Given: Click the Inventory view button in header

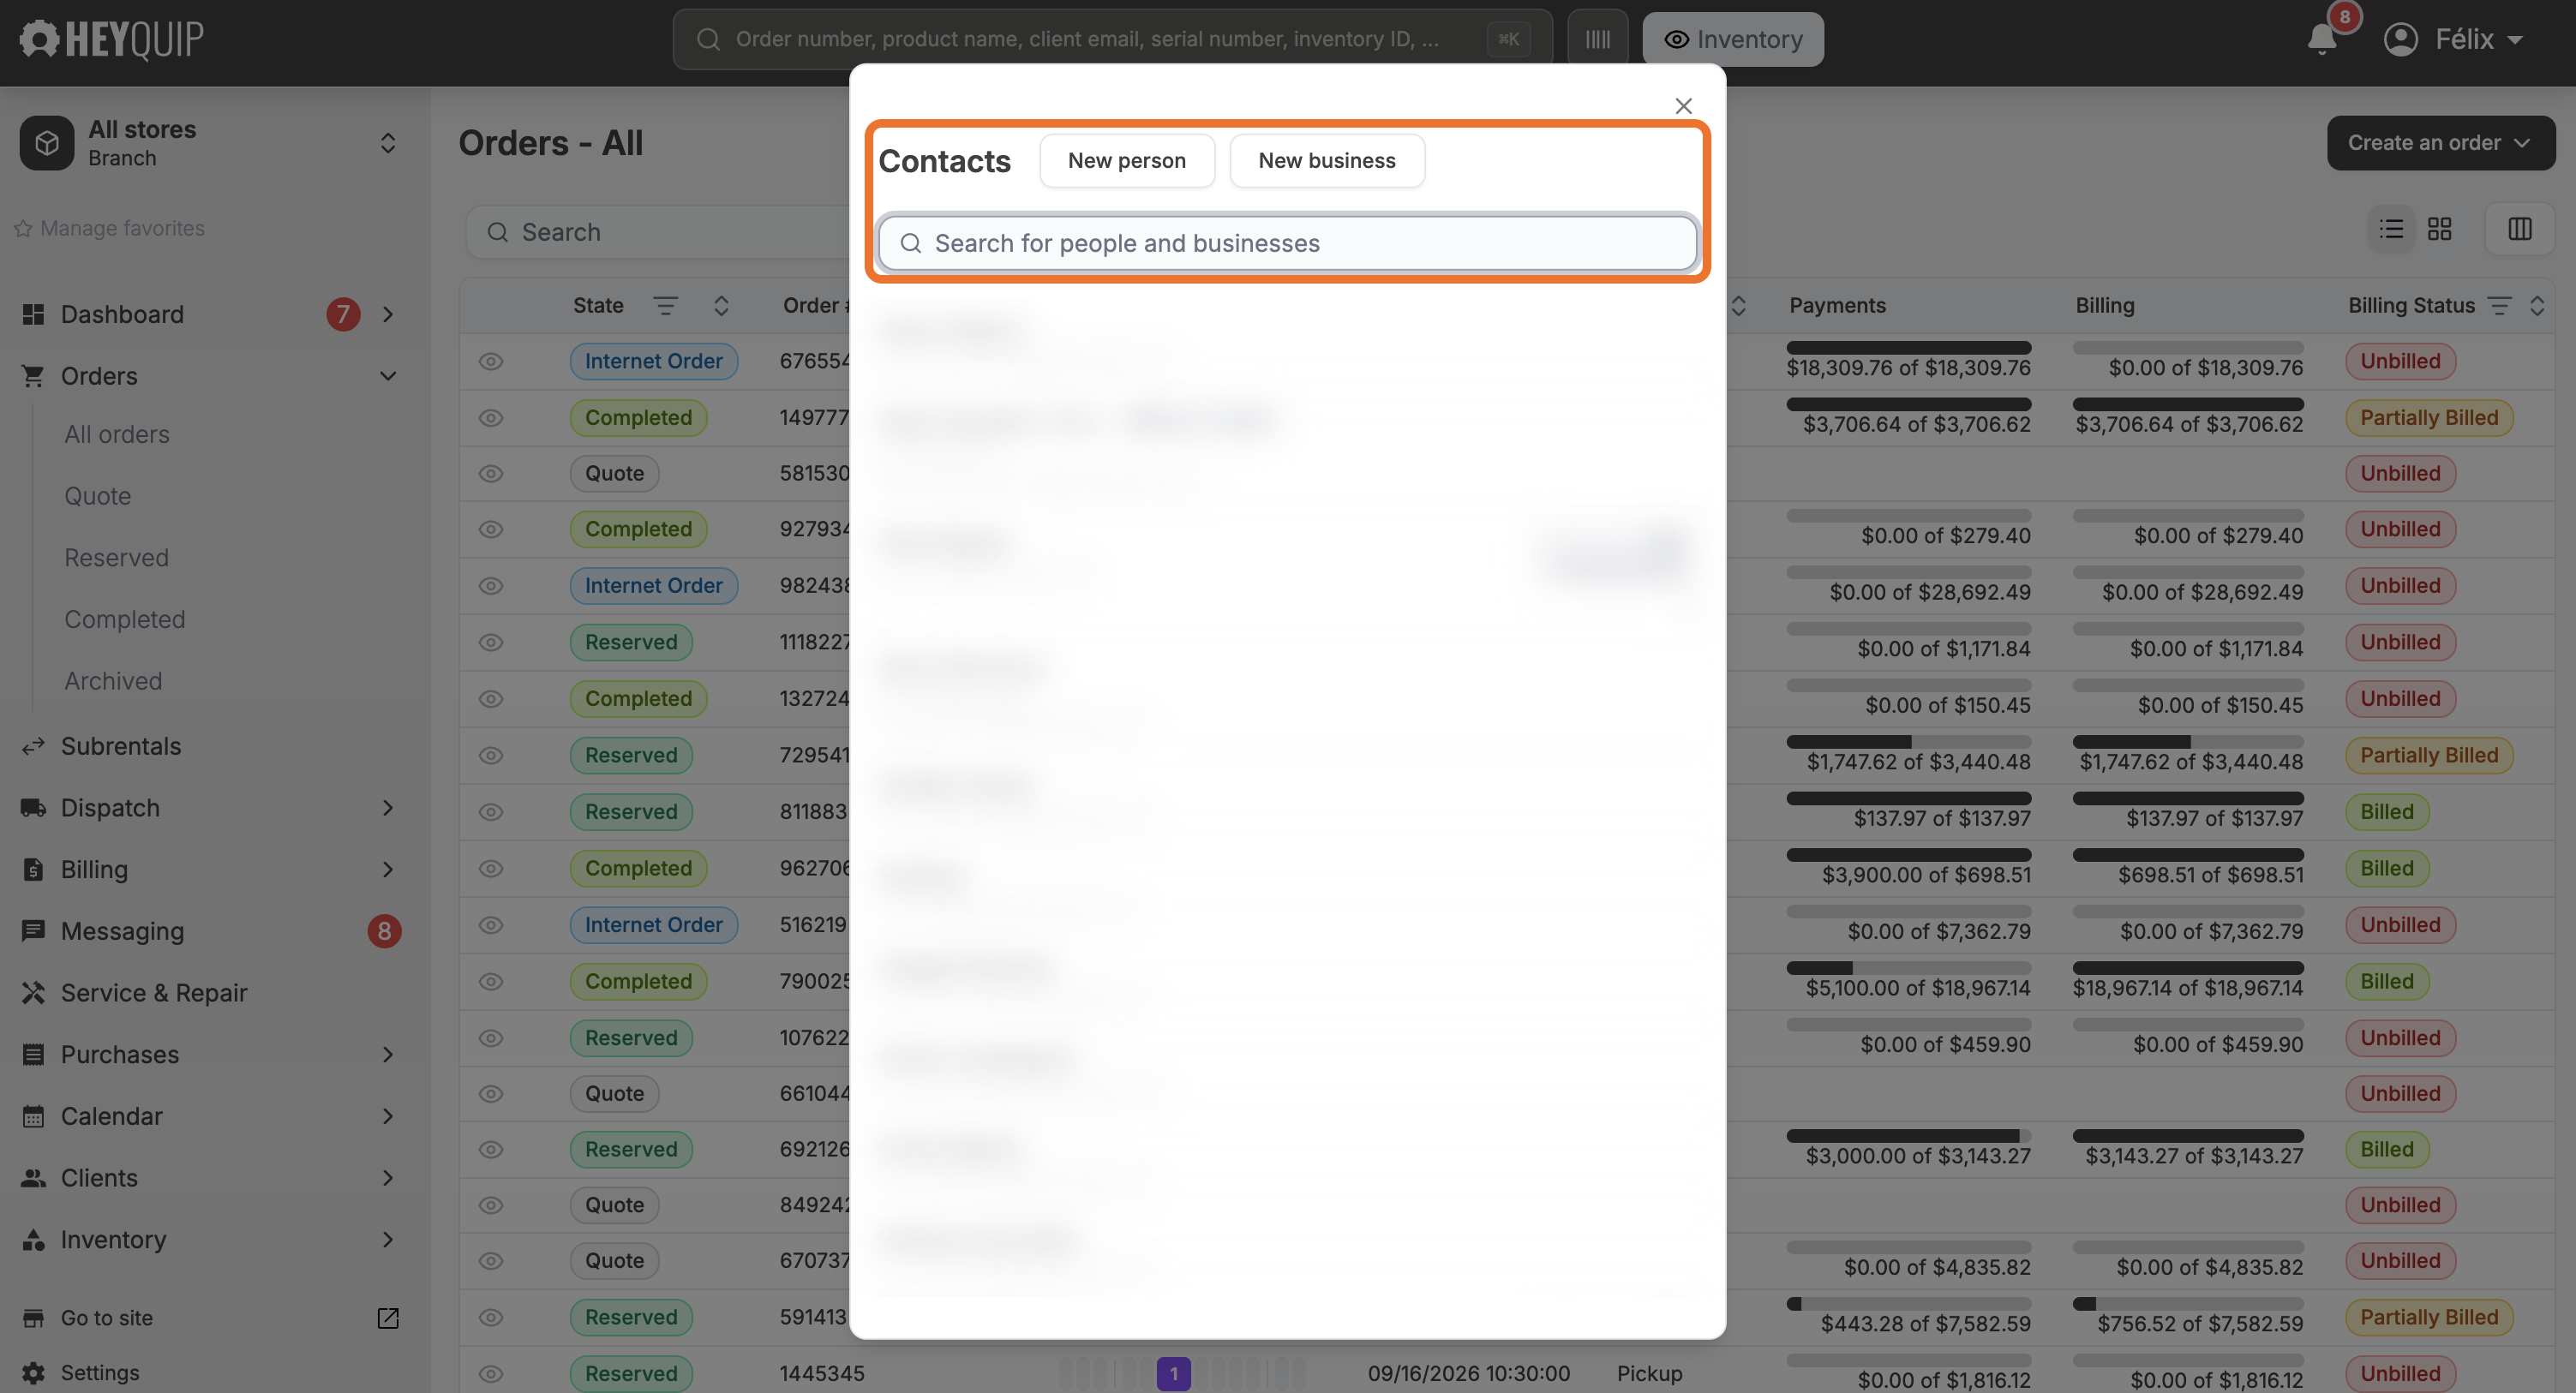Looking at the screenshot, I should pos(1733,39).
